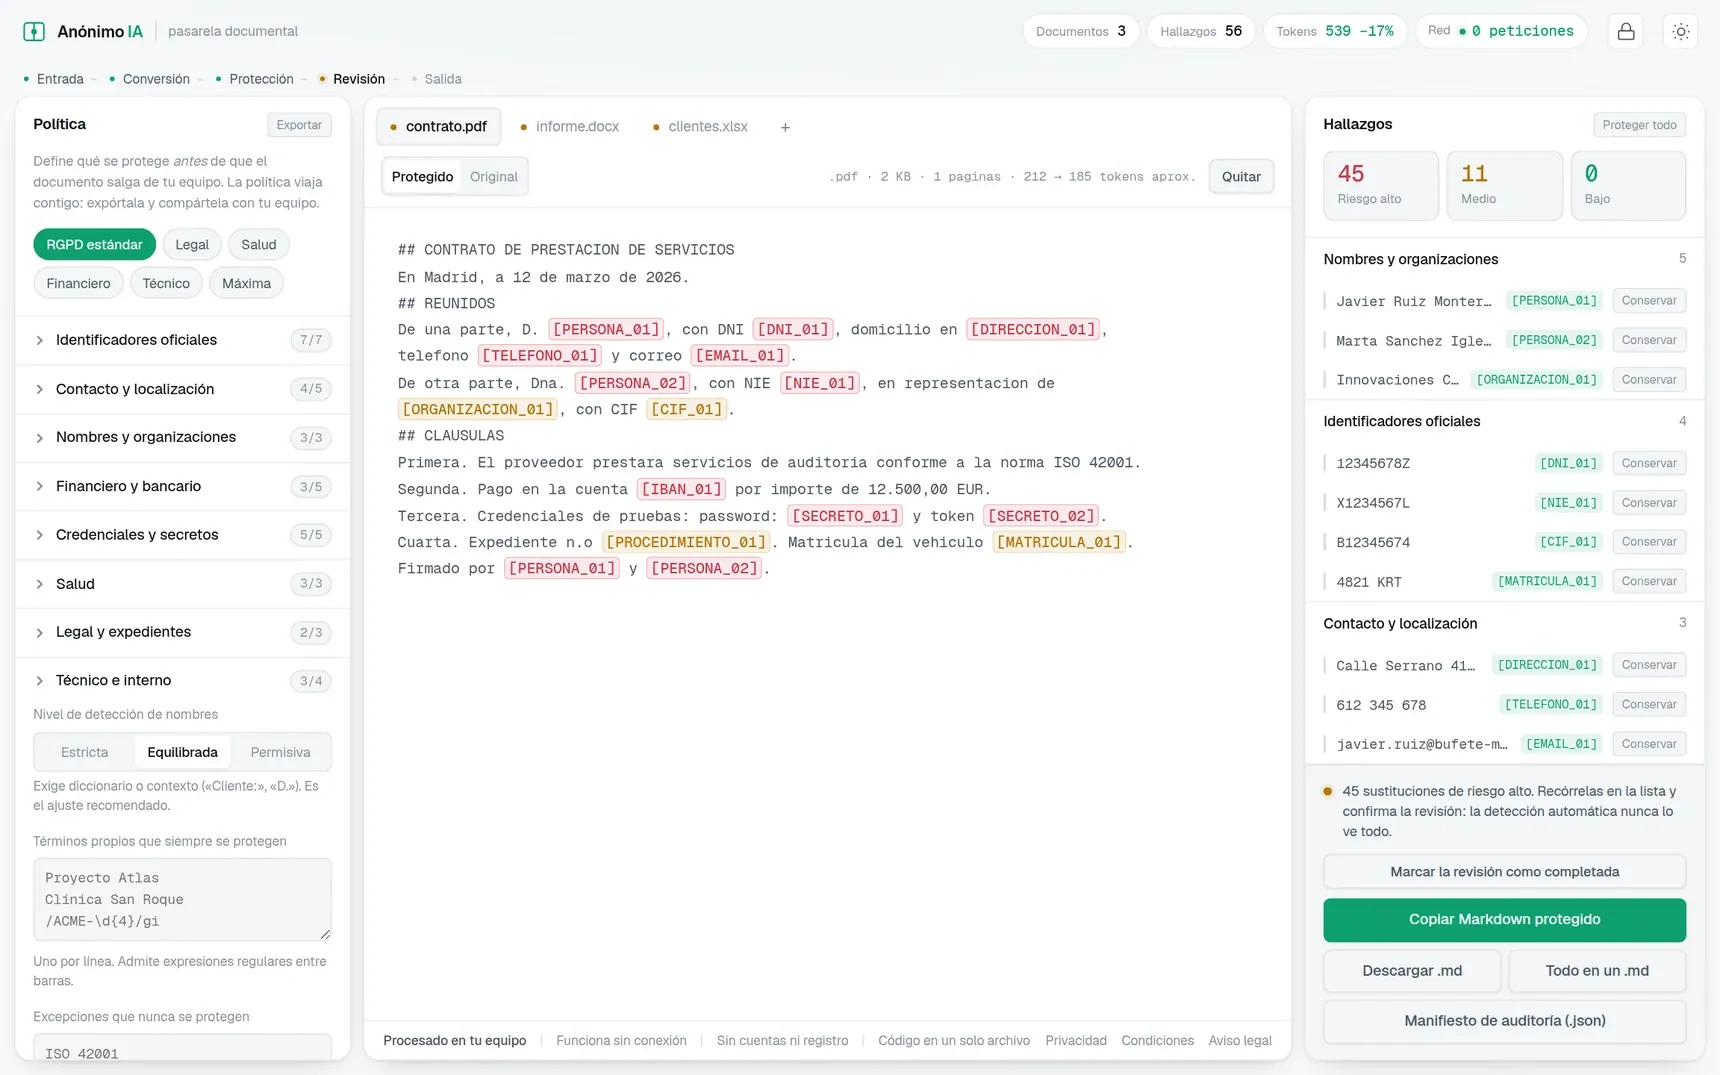Select the Financiero policy preset
This screenshot has width=1720, height=1075.
point(78,284)
